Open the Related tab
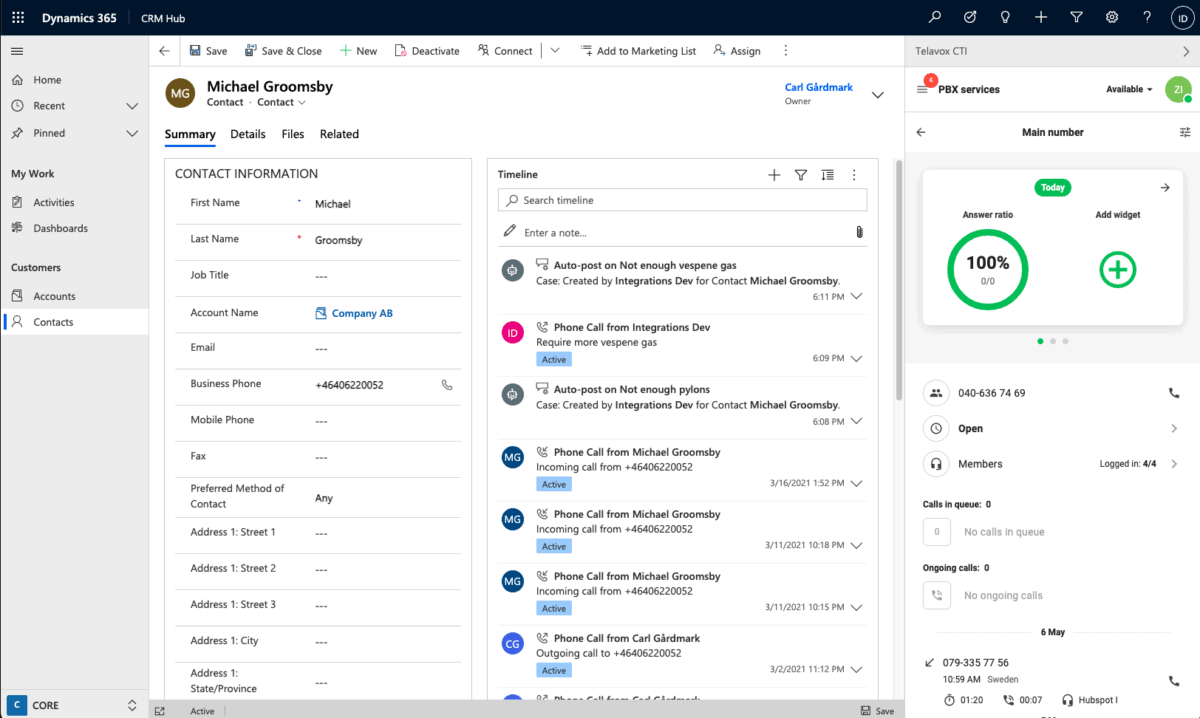 point(339,134)
